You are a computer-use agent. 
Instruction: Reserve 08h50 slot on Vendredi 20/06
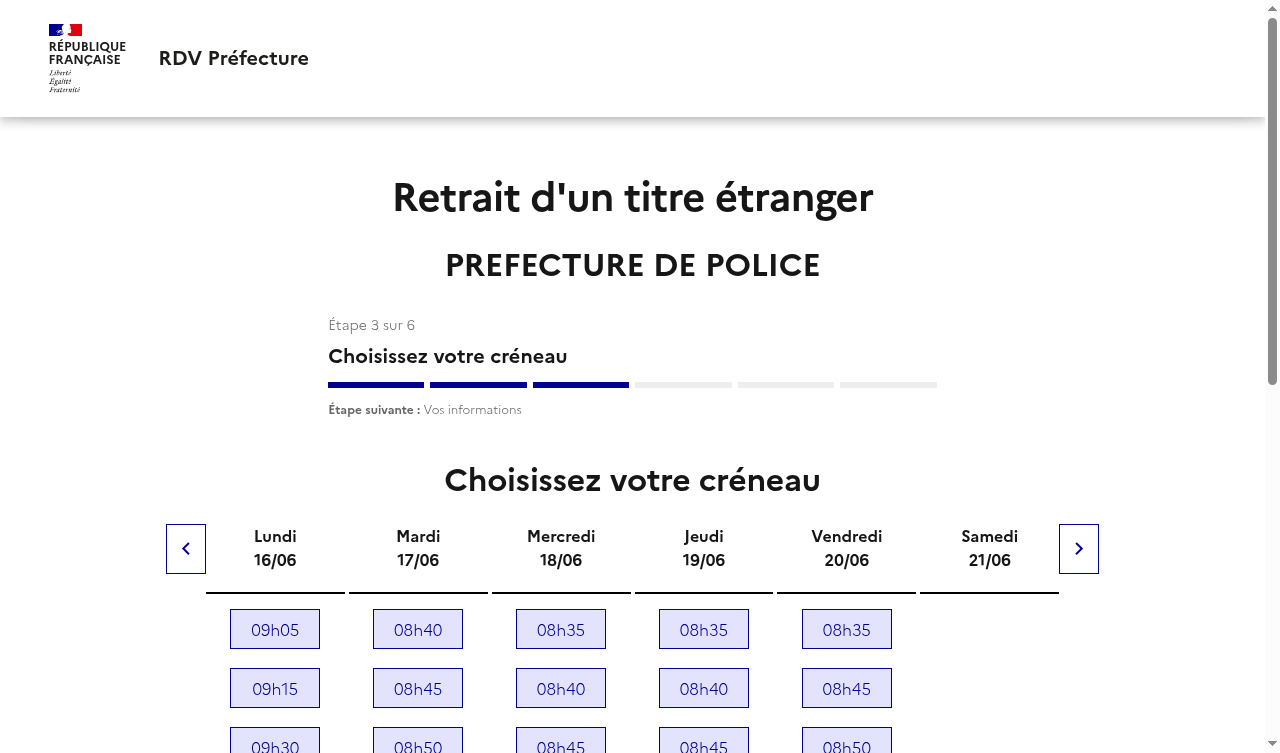pos(847,740)
